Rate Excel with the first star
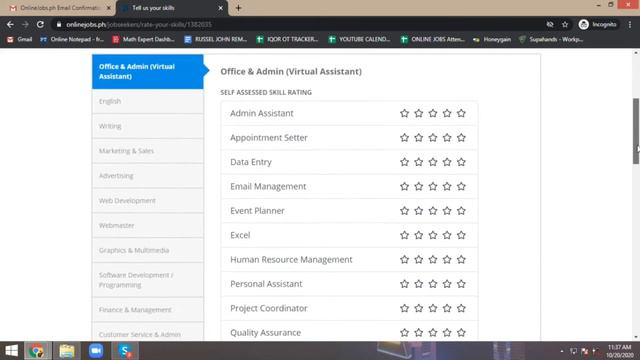The height and width of the screenshot is (360, 640). 404,235
